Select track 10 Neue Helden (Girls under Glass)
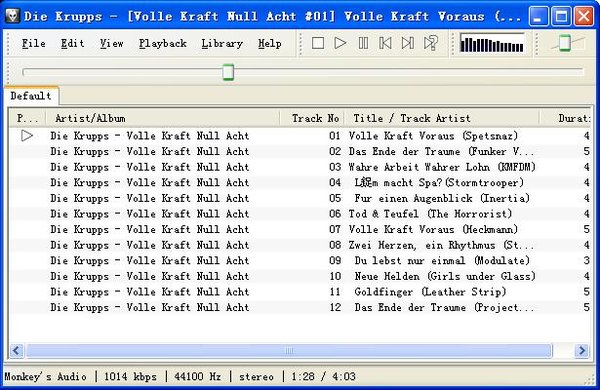 pos(300,276)
